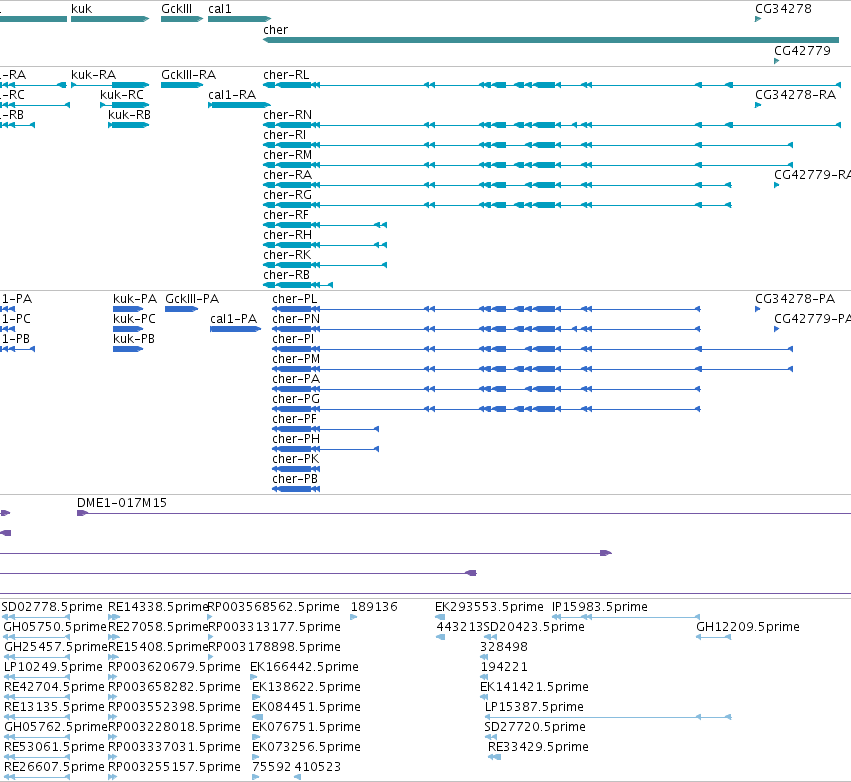Select EST GH12209.5prime label

click(x=748, y=627)
